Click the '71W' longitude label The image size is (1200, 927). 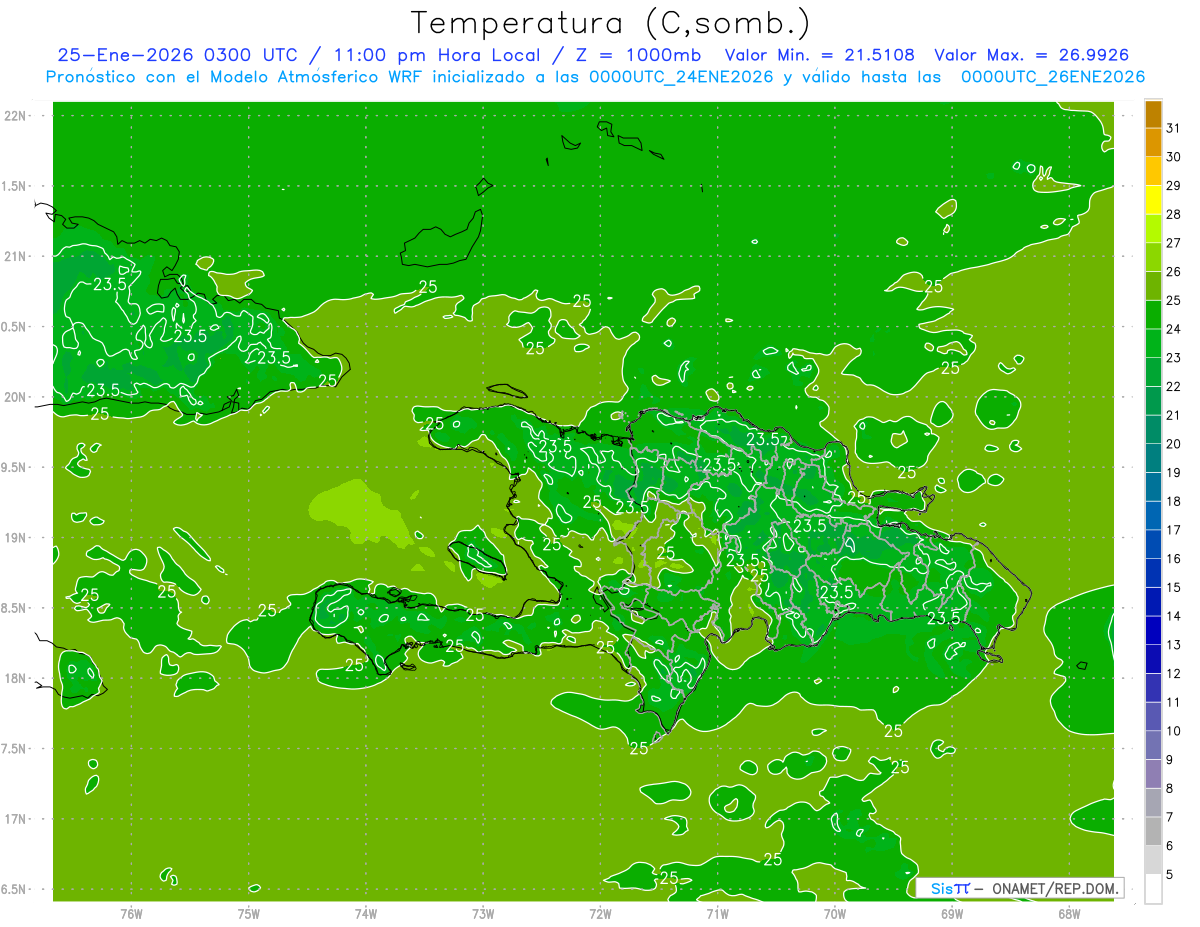[x=717, y=914]
